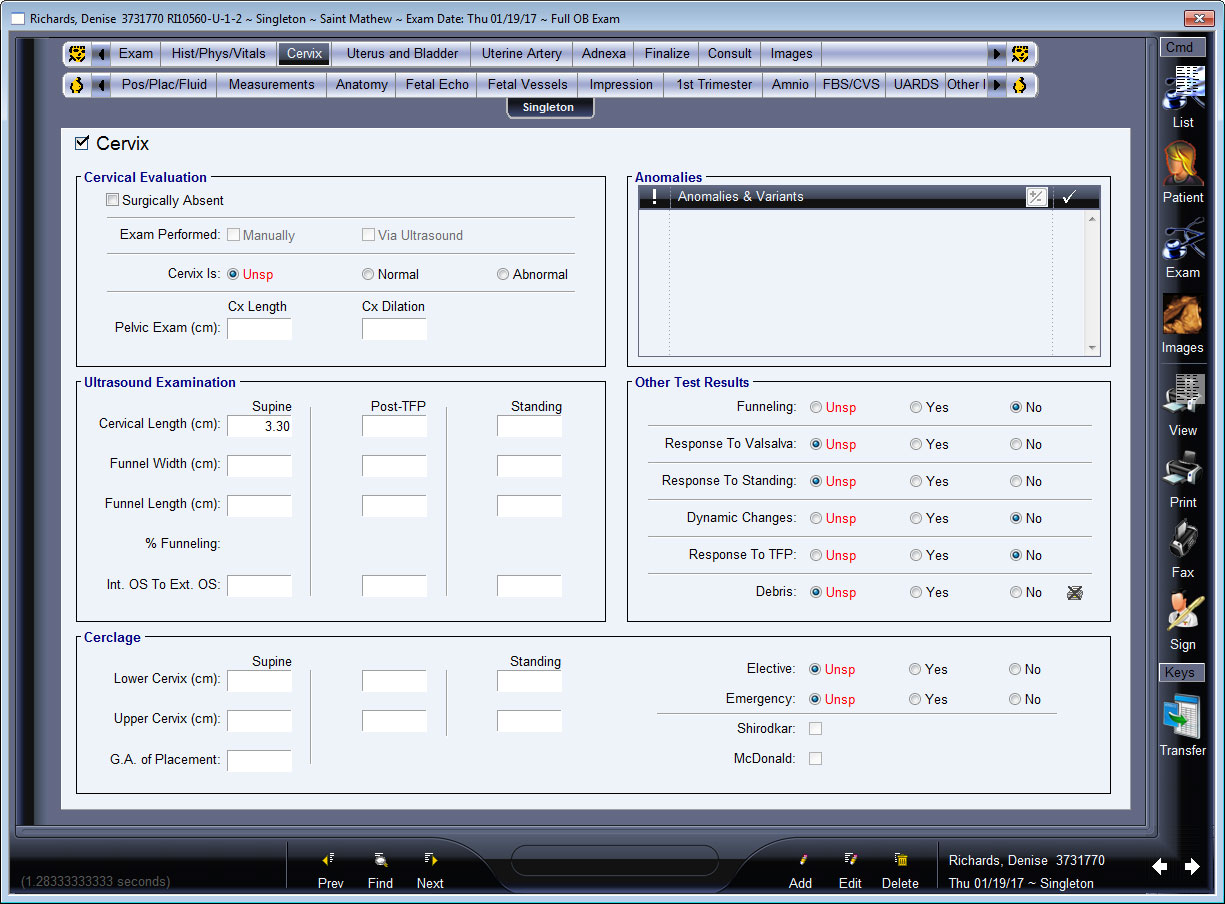The width and height of the screenshot is (1225, 904).
Task: Click the Transfer icon in sidebar
Action: coord(1183,717)
